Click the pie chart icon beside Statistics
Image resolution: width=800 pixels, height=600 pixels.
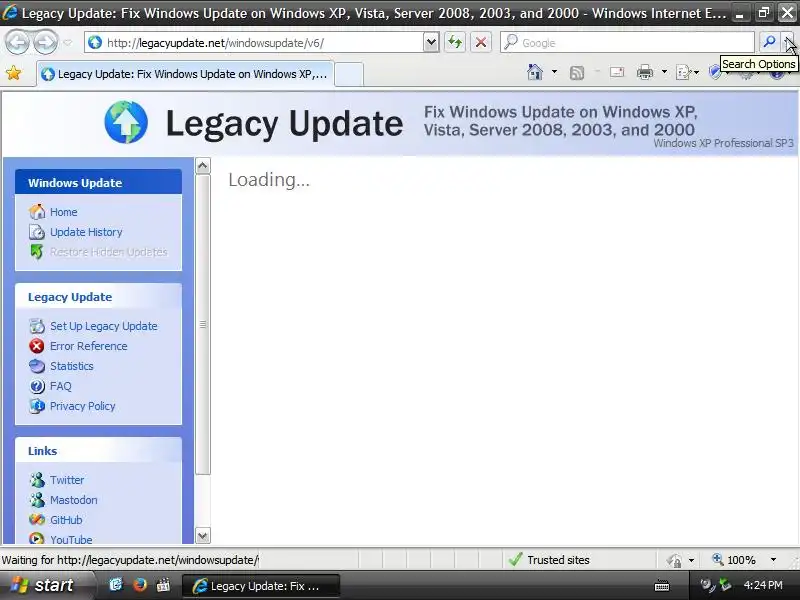pos(37,366)
